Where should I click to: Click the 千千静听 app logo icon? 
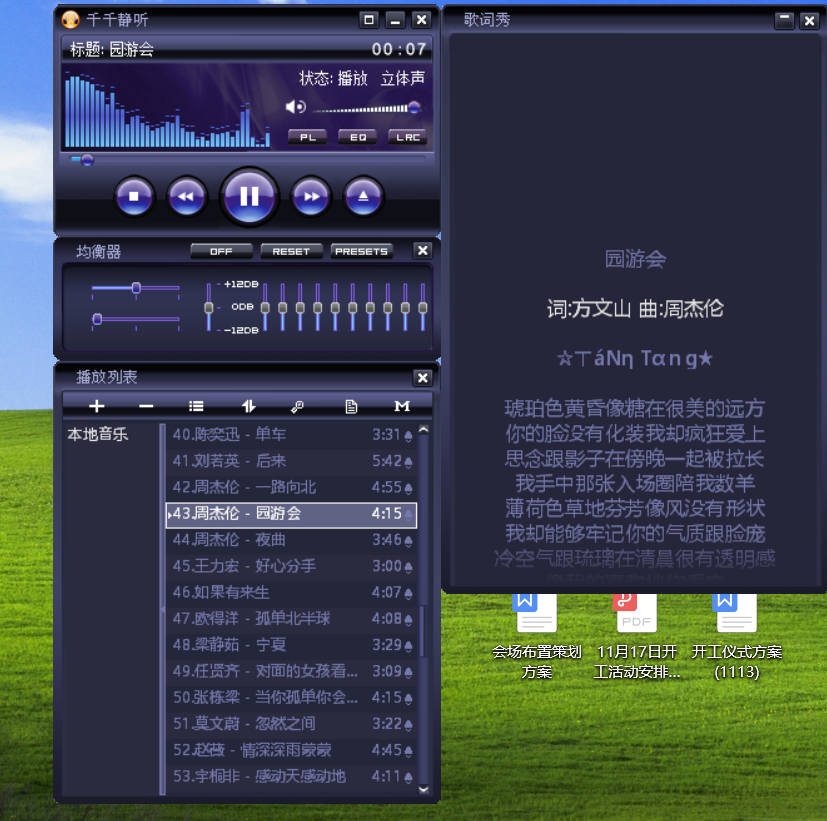click(x=71, y=20)
